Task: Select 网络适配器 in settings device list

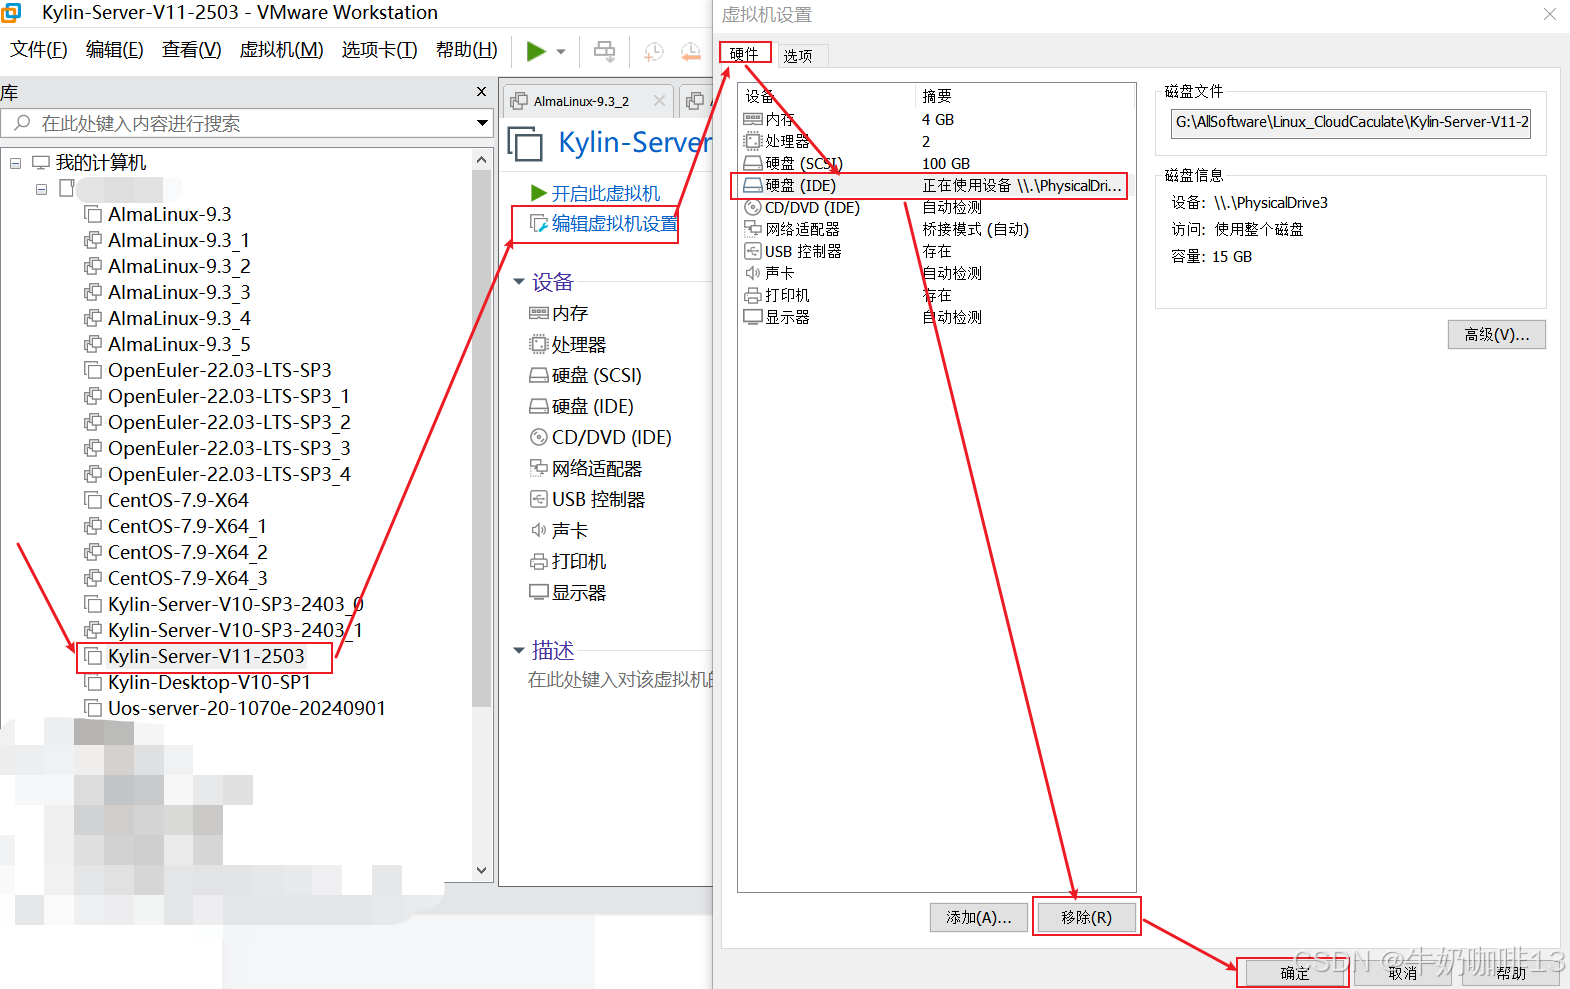Action: click(x=936, y=229)
